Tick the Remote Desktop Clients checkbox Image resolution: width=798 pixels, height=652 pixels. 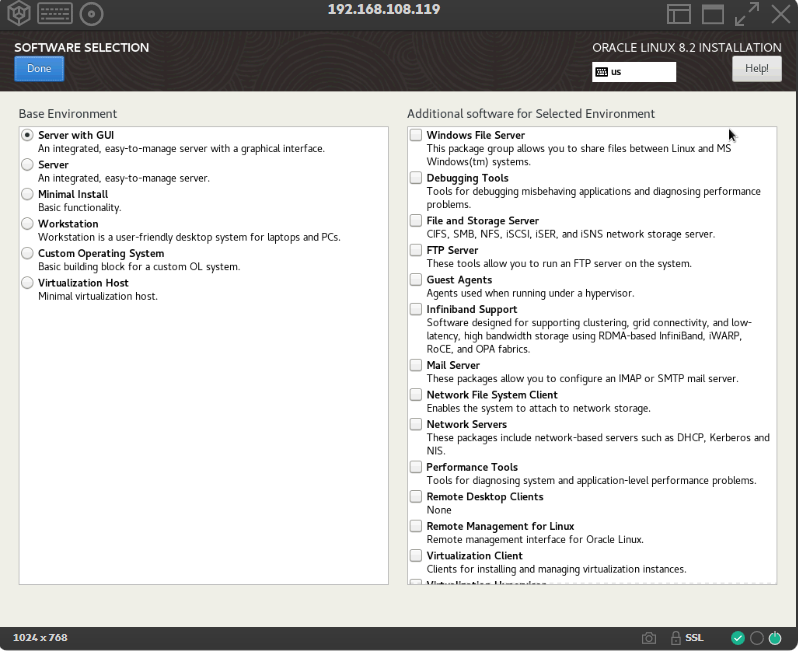416,496
